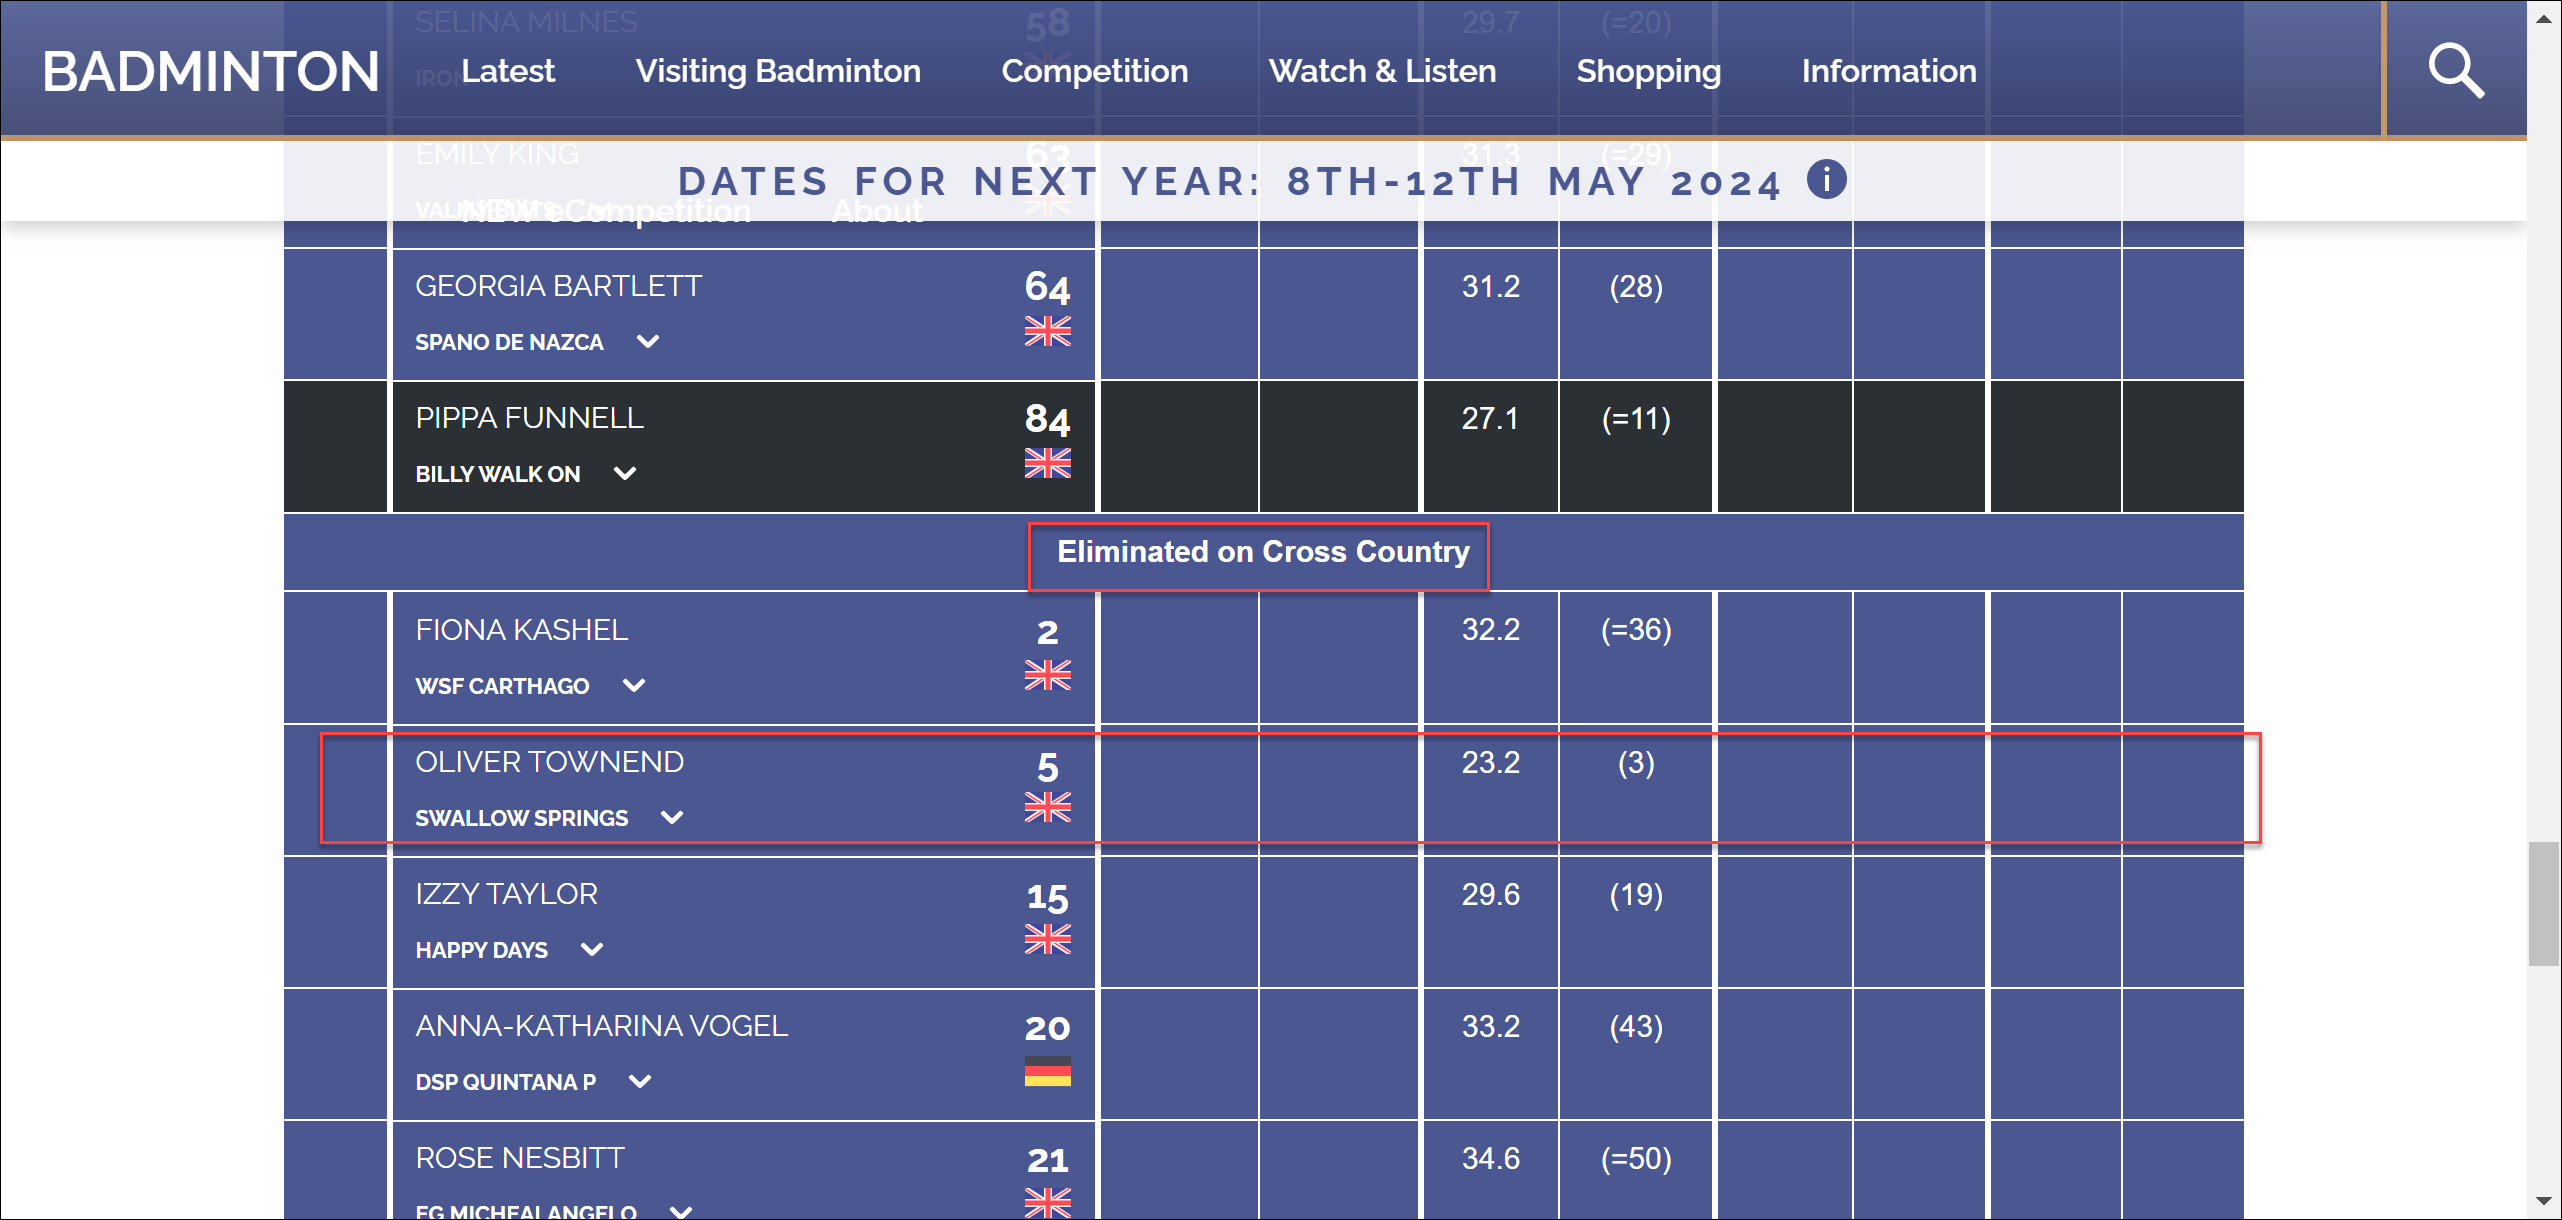Go to Badminton home logo
This screenshot has width=2562, height=1220.
(211, 71)
